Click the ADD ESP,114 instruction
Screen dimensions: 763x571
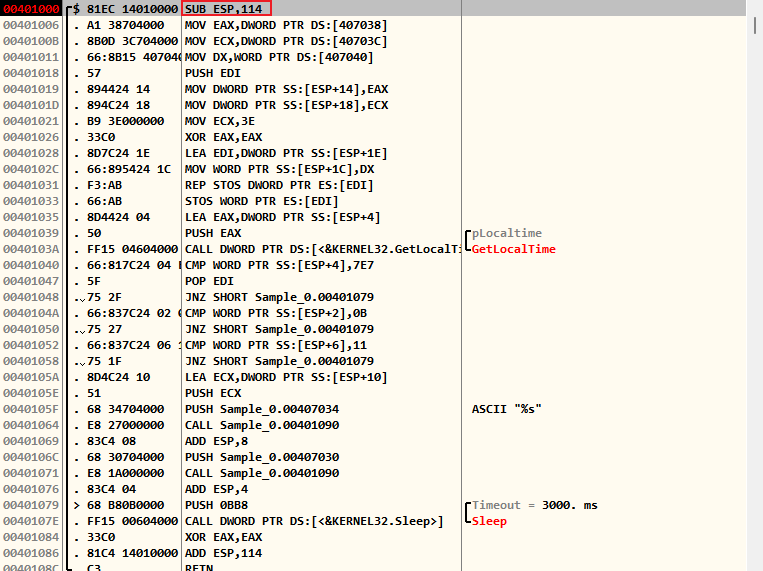pos(223,553)
